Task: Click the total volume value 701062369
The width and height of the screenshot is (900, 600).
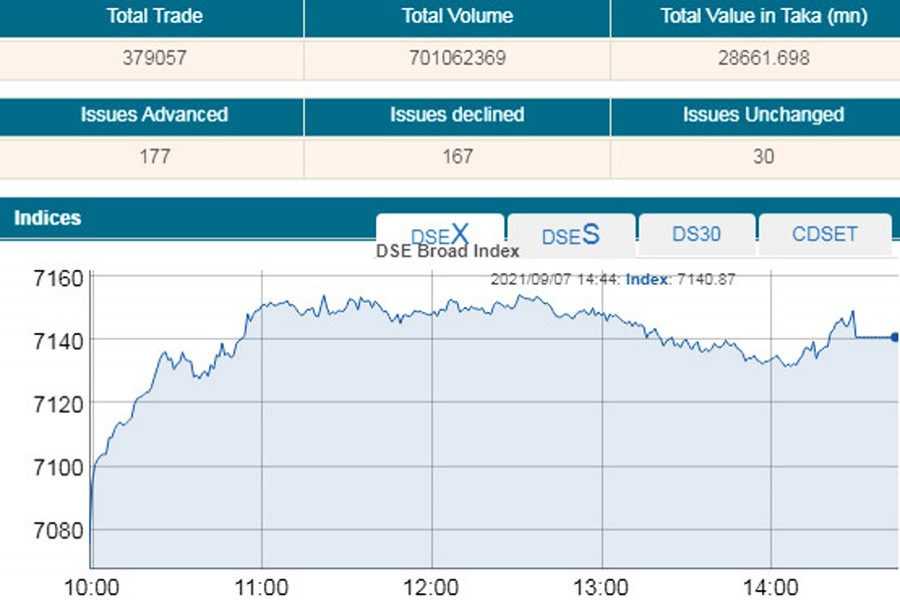Action: tap(457, 57)
